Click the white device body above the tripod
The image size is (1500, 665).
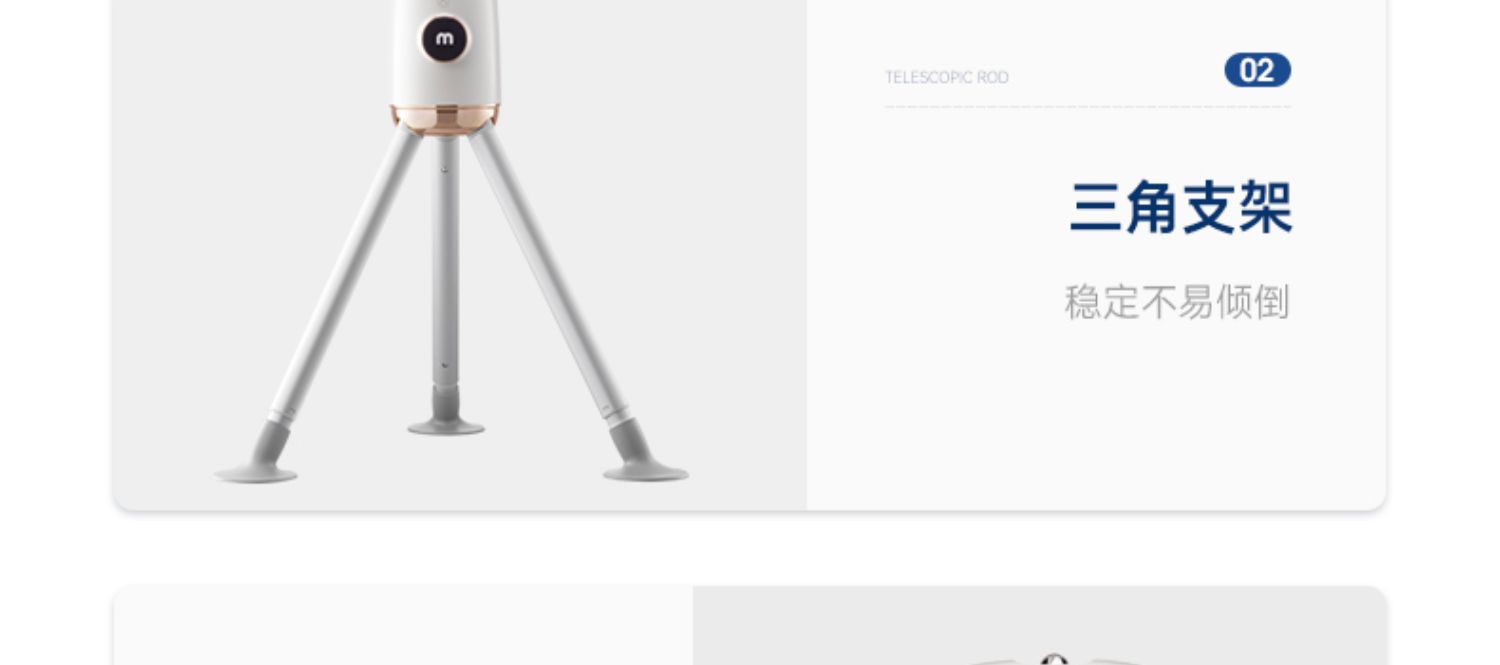[445, 52]
